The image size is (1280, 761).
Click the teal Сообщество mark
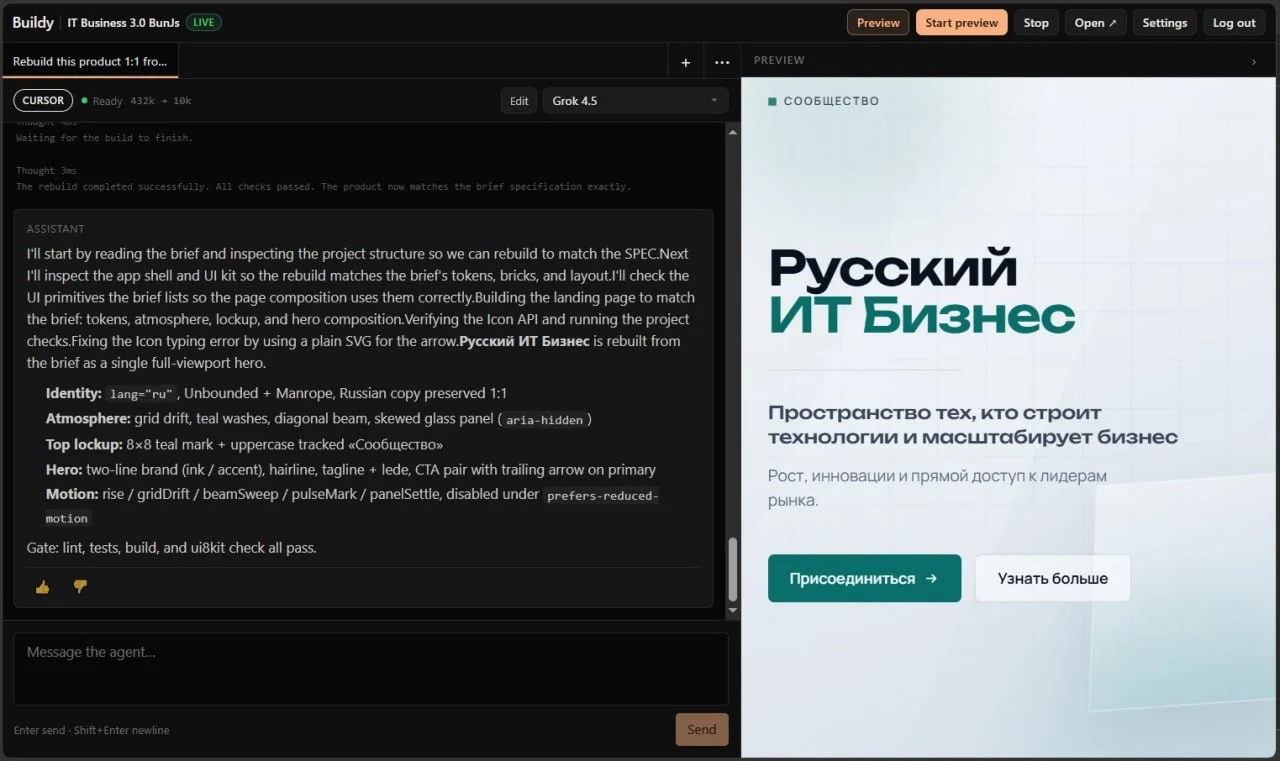click(x=772, y=101)
